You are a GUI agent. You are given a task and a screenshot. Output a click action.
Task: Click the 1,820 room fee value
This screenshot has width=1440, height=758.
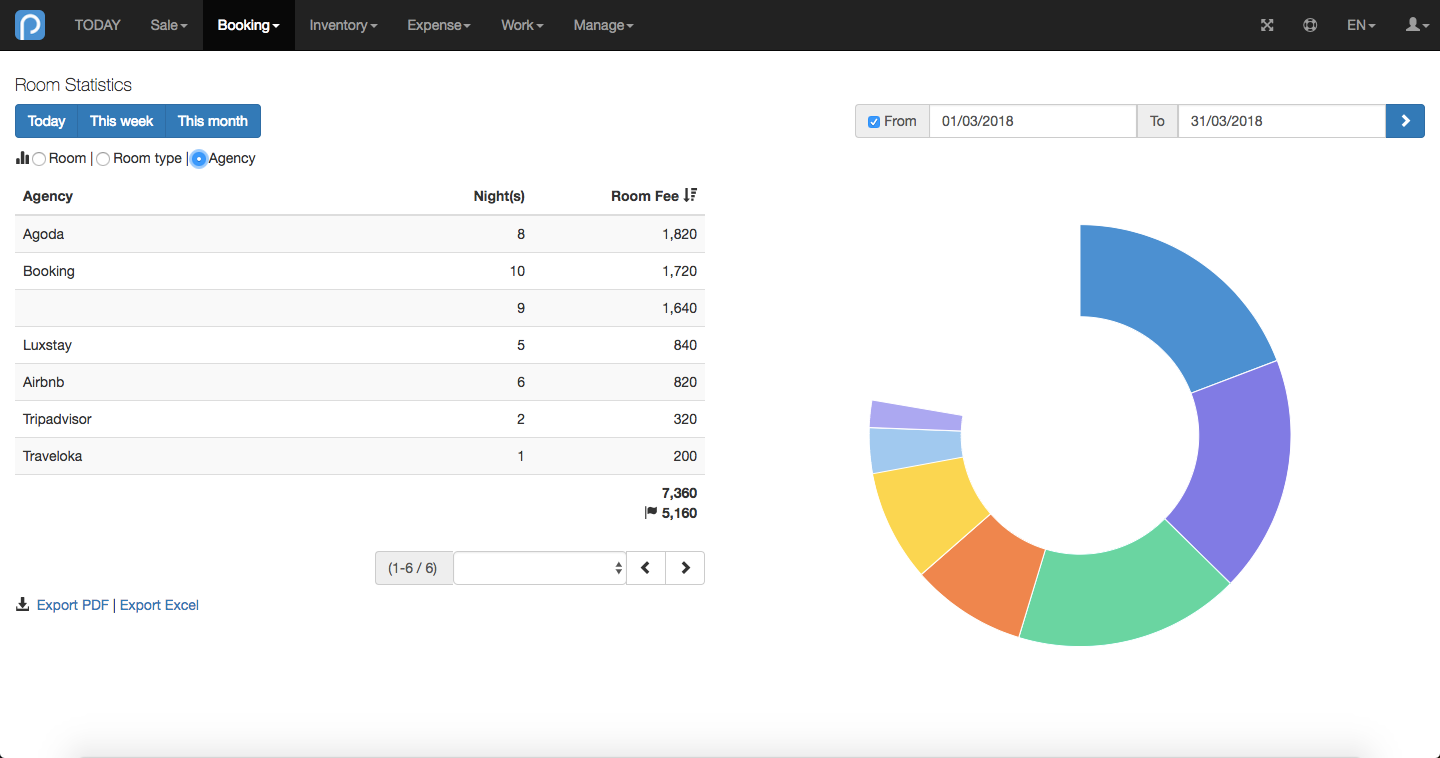click(x=679, y=234)
